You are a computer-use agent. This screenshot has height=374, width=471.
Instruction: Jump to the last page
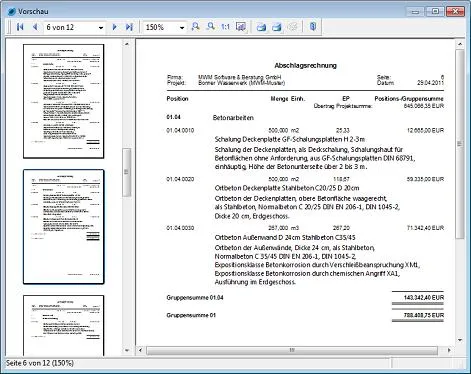click(x=129, y=27)
